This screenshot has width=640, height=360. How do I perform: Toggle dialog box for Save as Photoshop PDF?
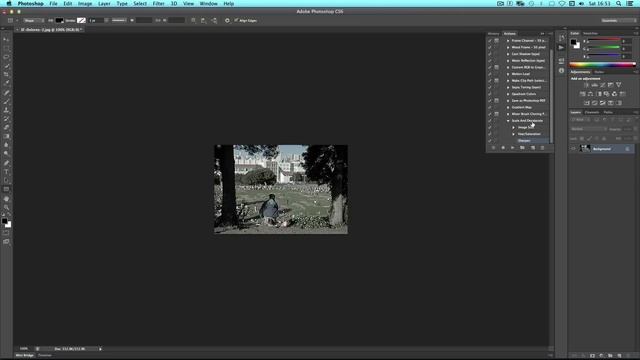coord(496,100)
